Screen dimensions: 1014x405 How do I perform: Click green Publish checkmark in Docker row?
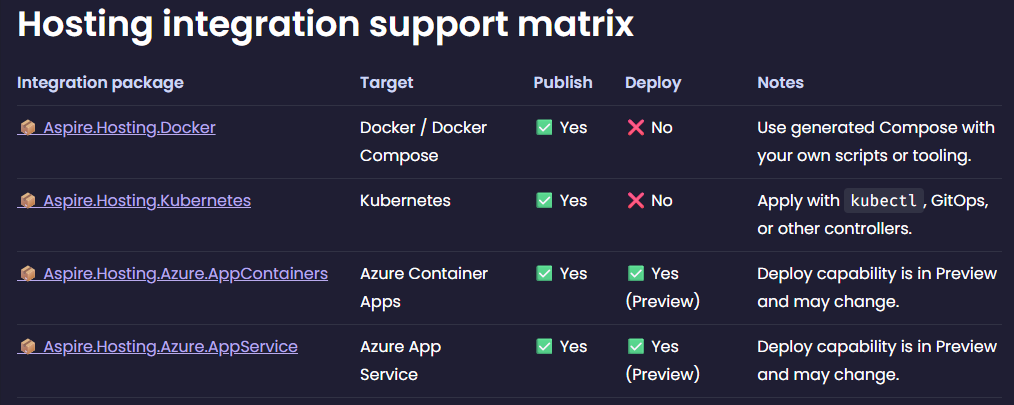pos(544,128)
